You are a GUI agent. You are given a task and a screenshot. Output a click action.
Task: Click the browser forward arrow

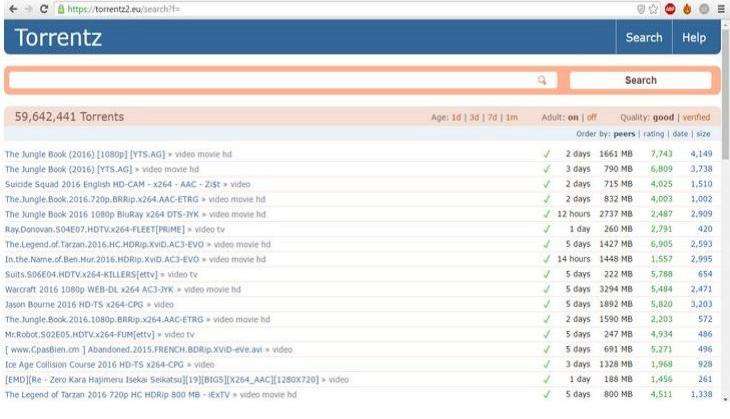click(x=26, y=8)
